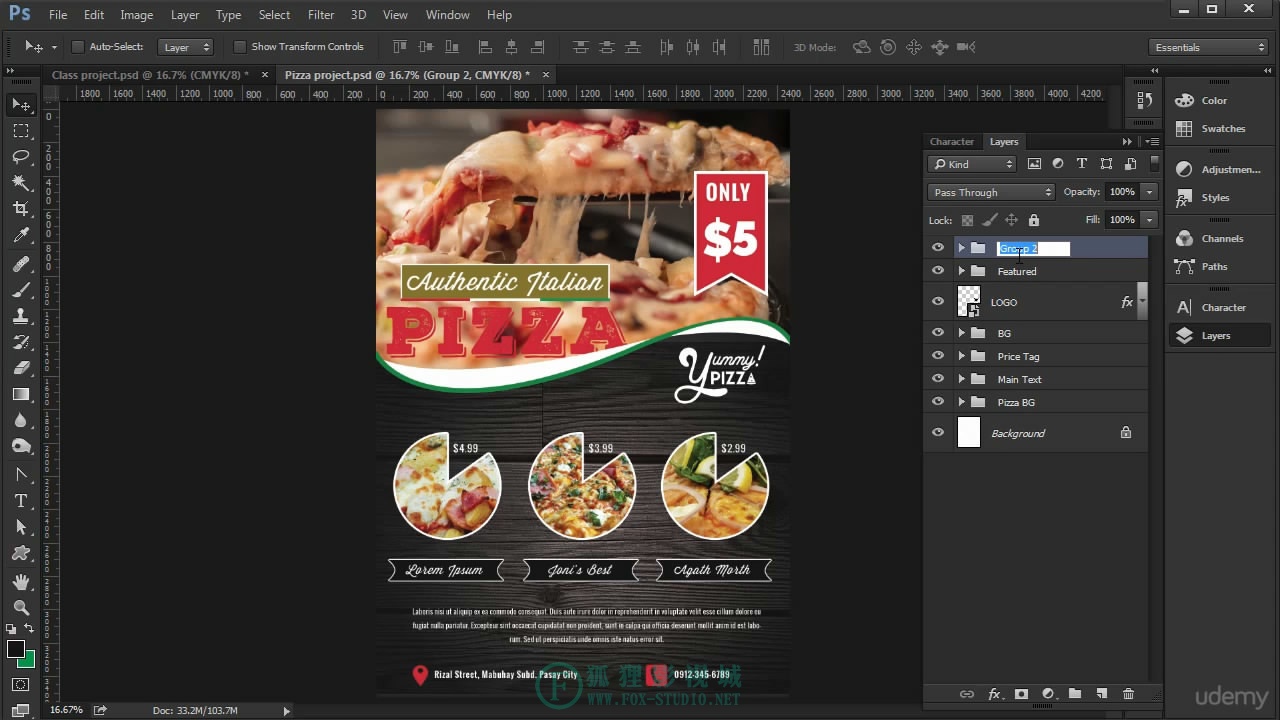
Task: Select the Move tool
Action: (21, 105)
